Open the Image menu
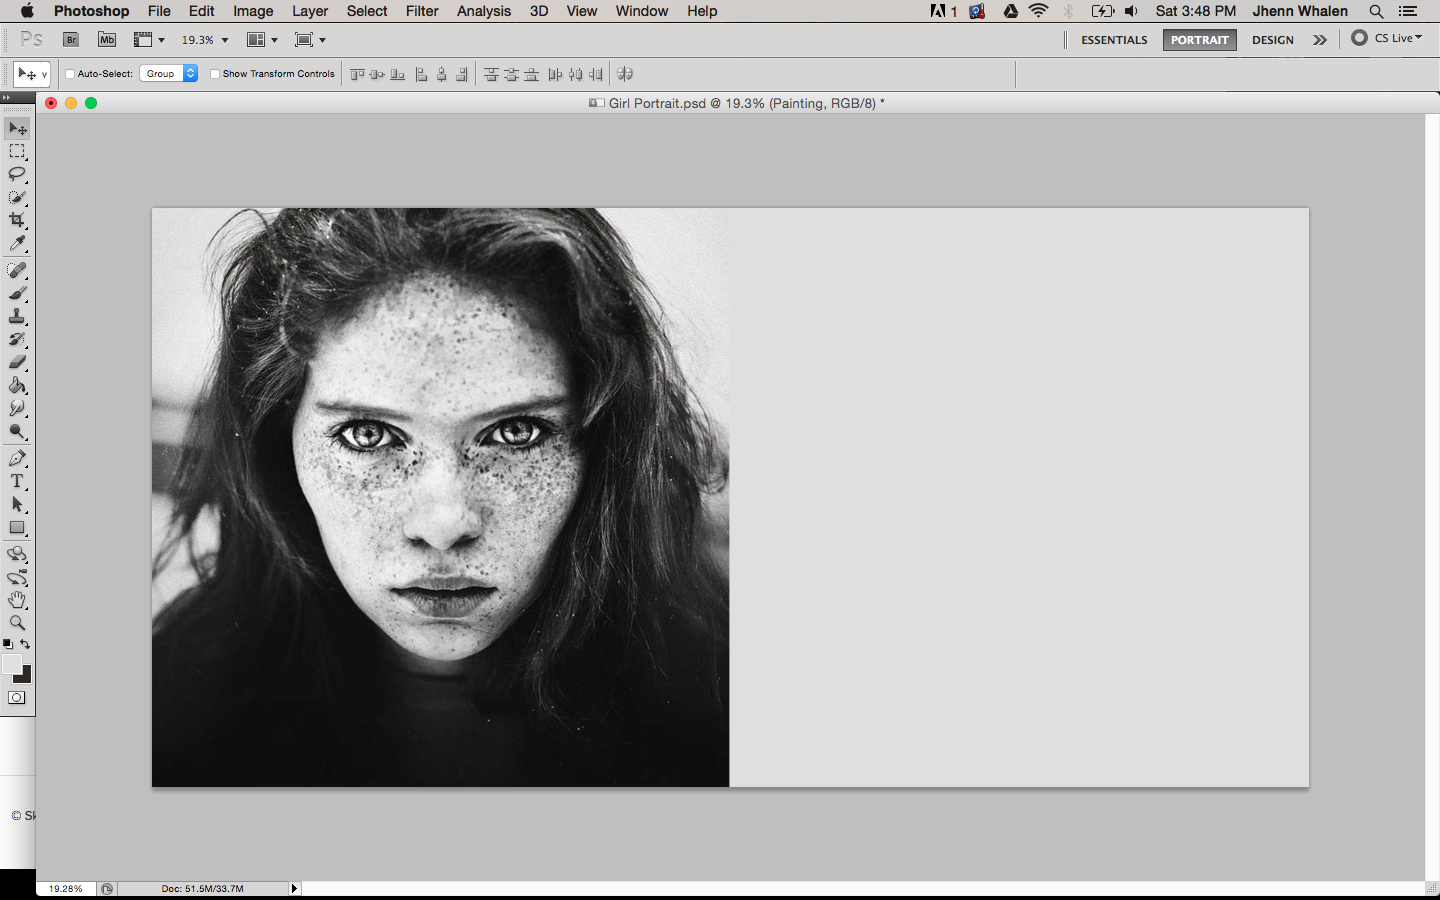Viewport: 1440px width, 900px height. point(253,11)
